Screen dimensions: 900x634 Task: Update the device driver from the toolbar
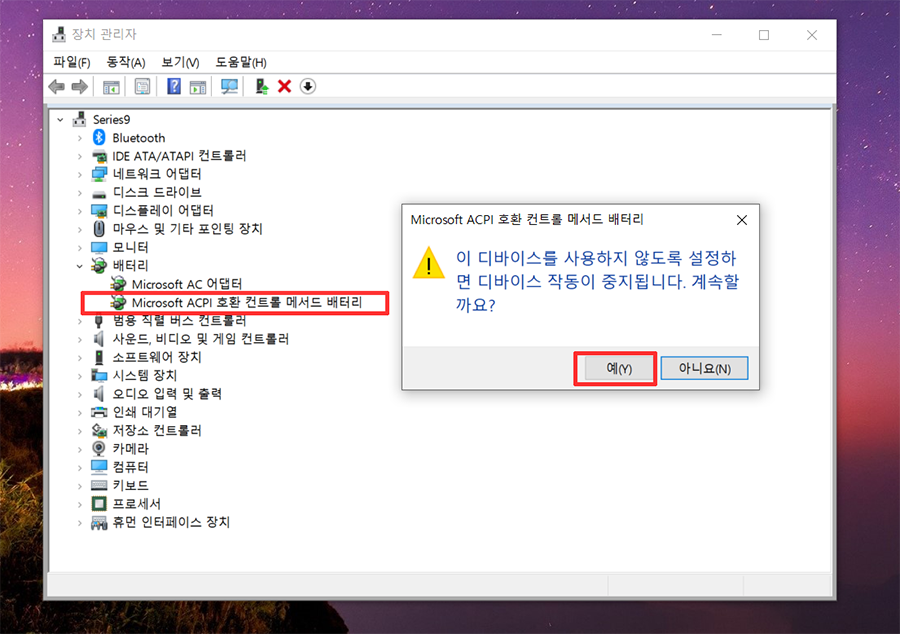(262, 87)
